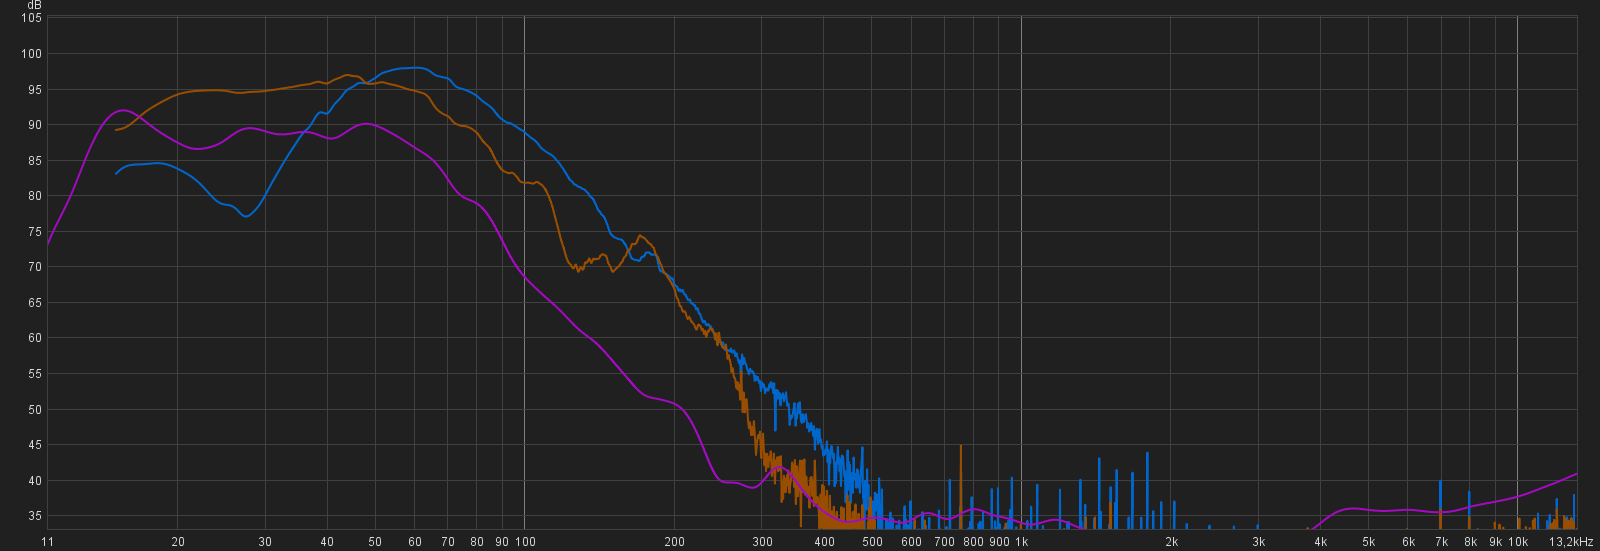
Task: Click the 95 dB vertical axis label
Action: (36, 90)
